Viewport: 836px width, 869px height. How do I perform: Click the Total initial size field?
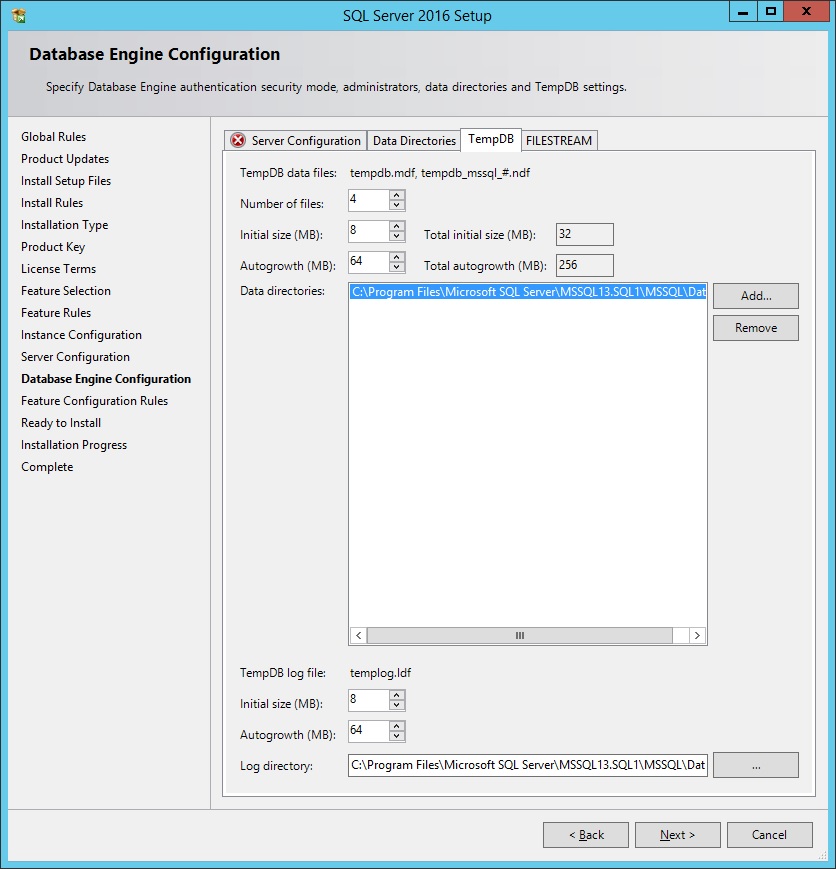tap(584, 234)
